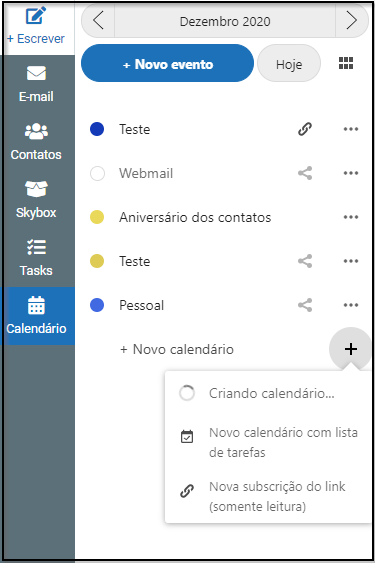Share the Webmail calendar
The image size is (375, 563).
305,173
